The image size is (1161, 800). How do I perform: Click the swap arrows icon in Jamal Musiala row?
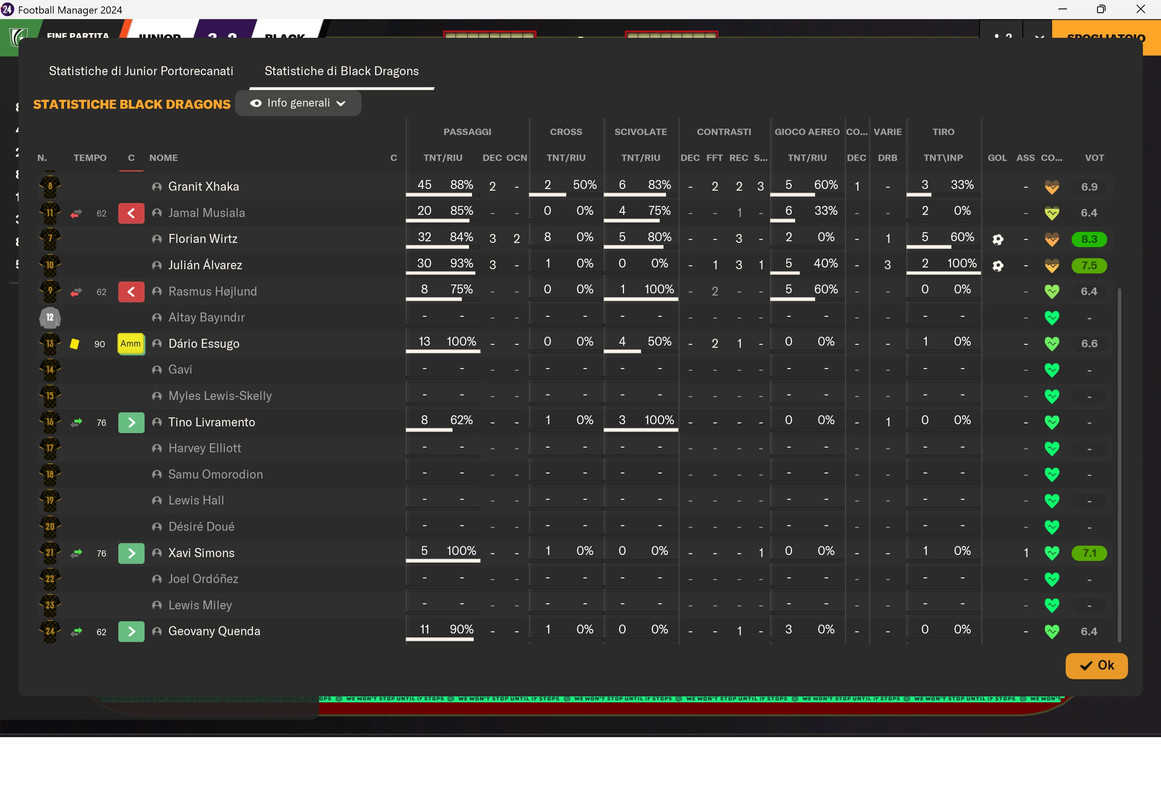[76, 213]
